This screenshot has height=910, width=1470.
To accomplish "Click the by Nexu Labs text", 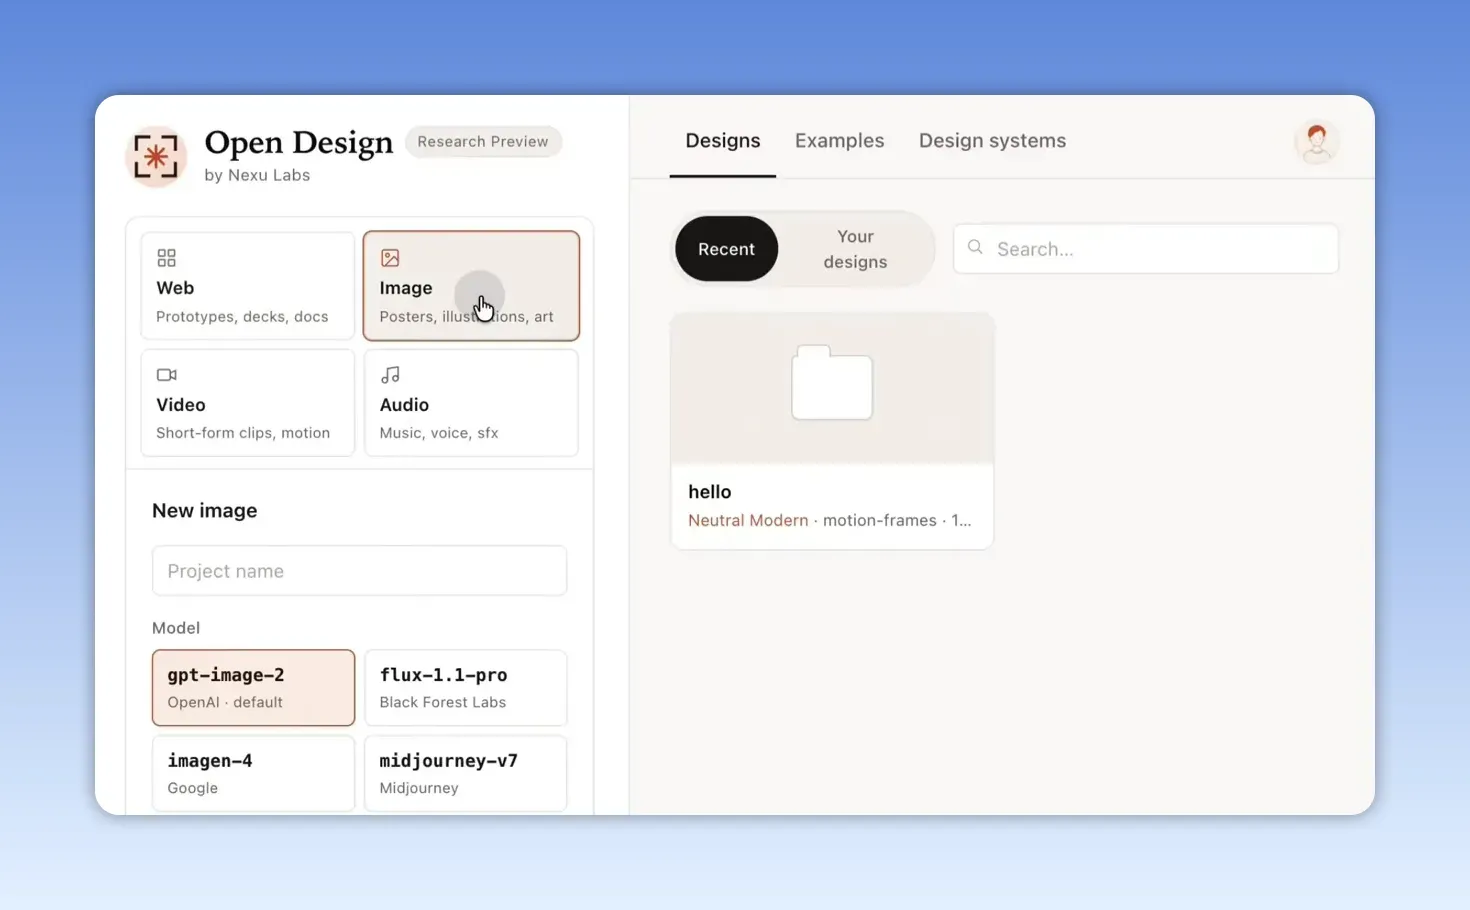I will 257,175.
